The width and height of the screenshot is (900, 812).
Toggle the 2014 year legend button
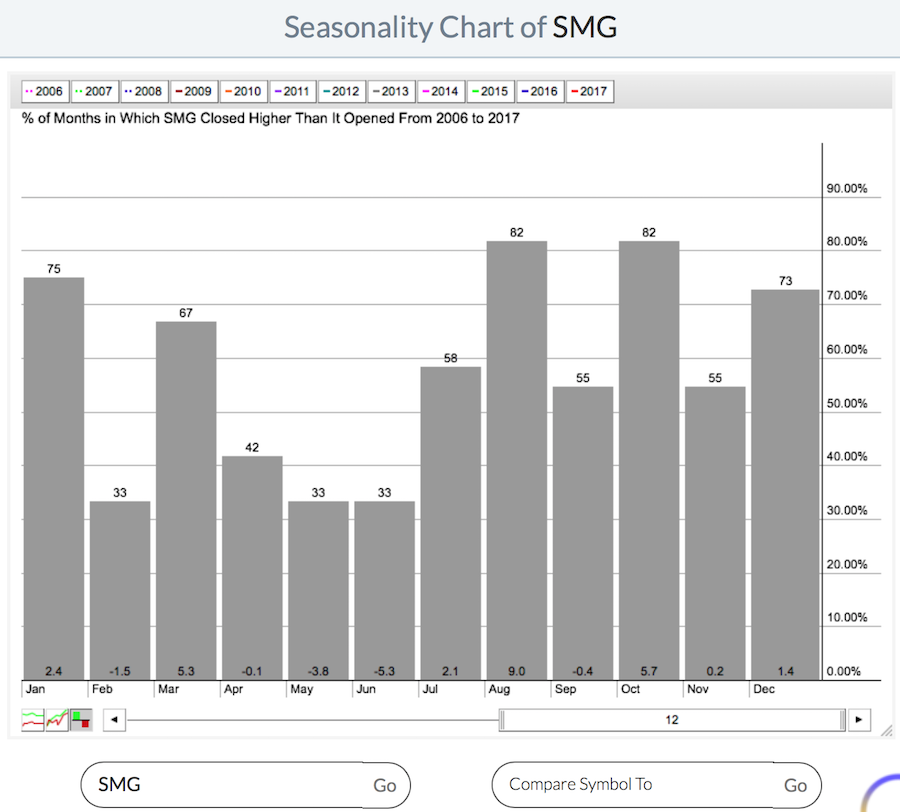(x=441, y=91)
